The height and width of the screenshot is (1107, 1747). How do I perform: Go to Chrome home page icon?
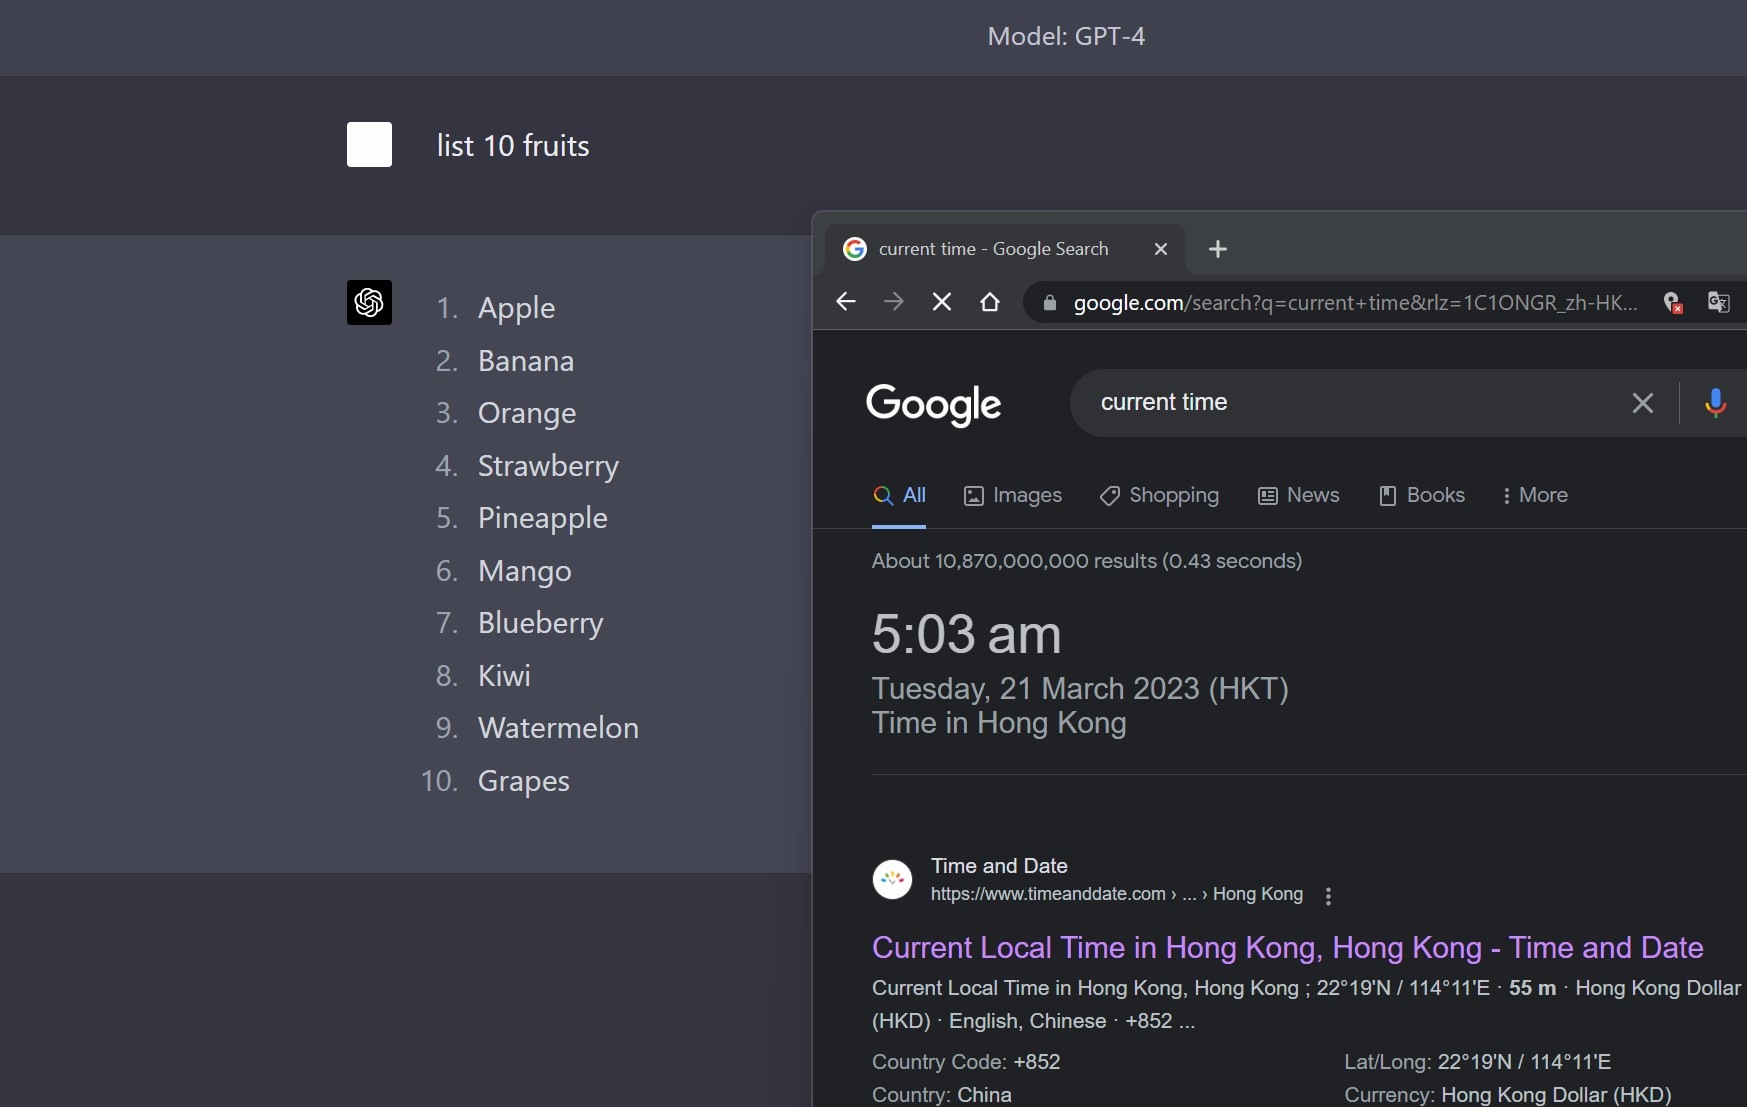coord(990,302)
